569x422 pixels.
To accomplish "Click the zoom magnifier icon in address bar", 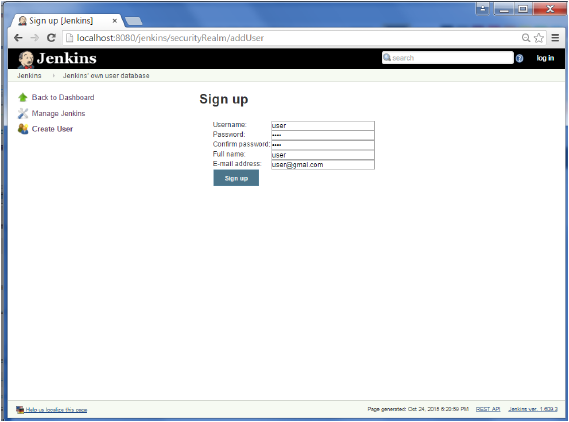I will pyautogui.click(x=525, y=38).
